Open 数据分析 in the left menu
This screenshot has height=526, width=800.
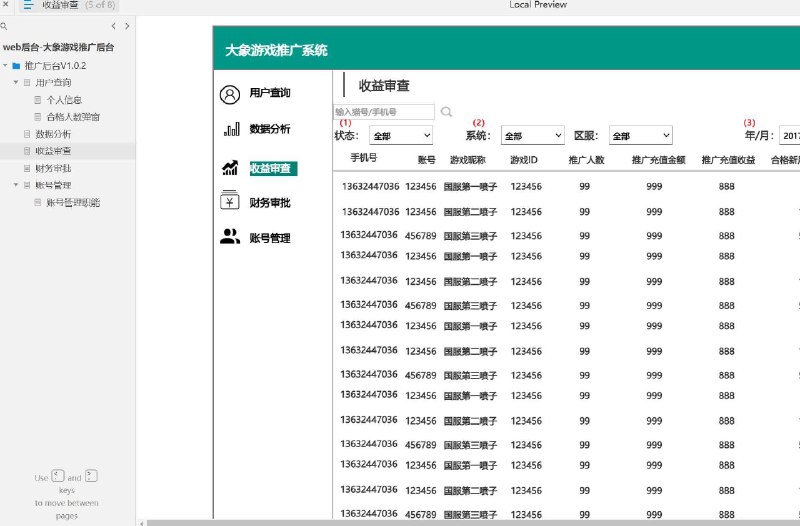pos(270,129)
